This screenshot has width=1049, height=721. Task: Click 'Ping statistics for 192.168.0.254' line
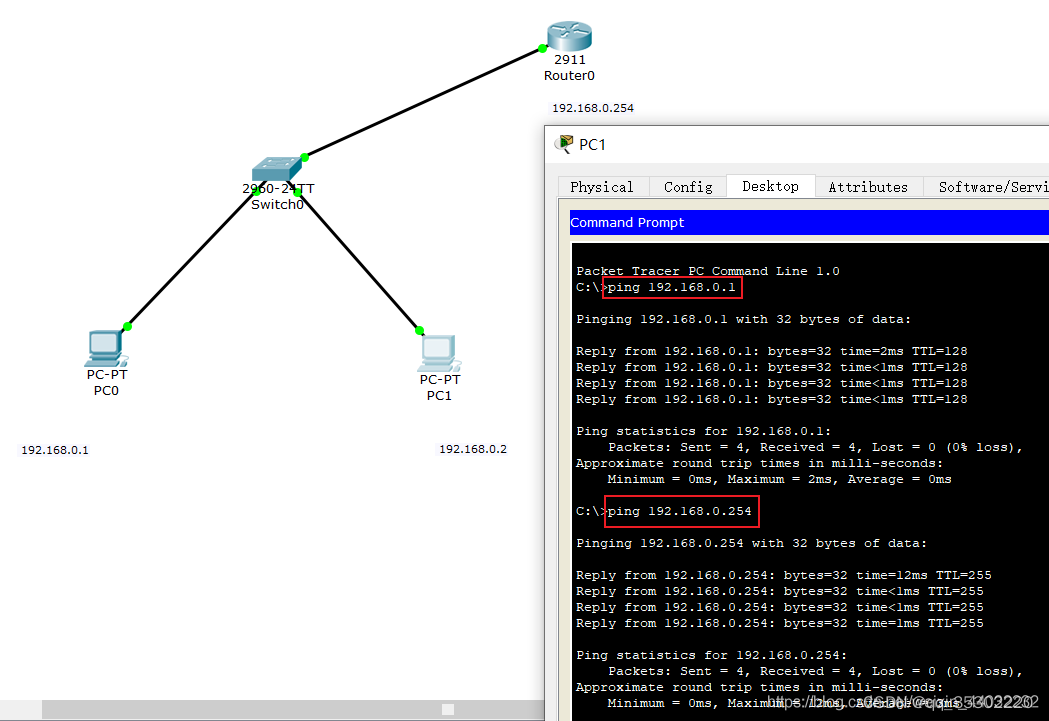[x=712, y=655]
